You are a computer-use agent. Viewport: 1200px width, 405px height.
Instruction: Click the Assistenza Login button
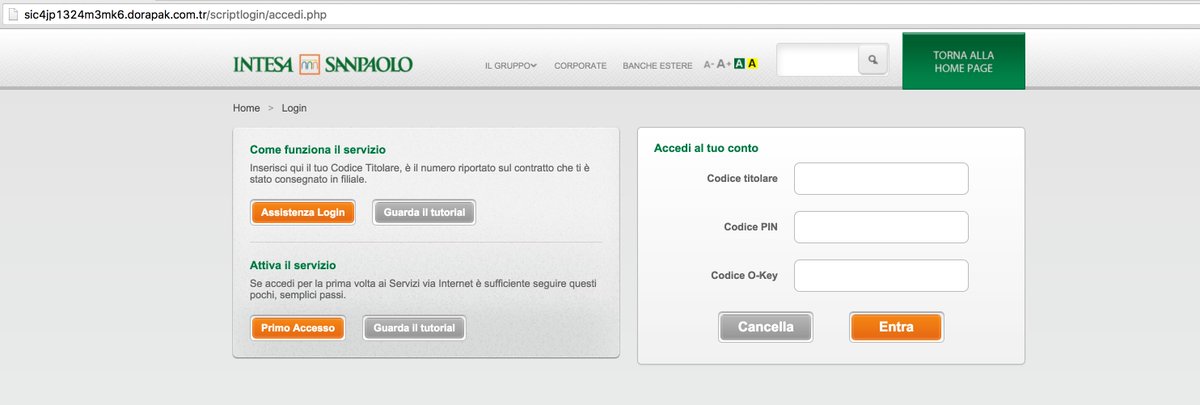click(x=303, y=212)
